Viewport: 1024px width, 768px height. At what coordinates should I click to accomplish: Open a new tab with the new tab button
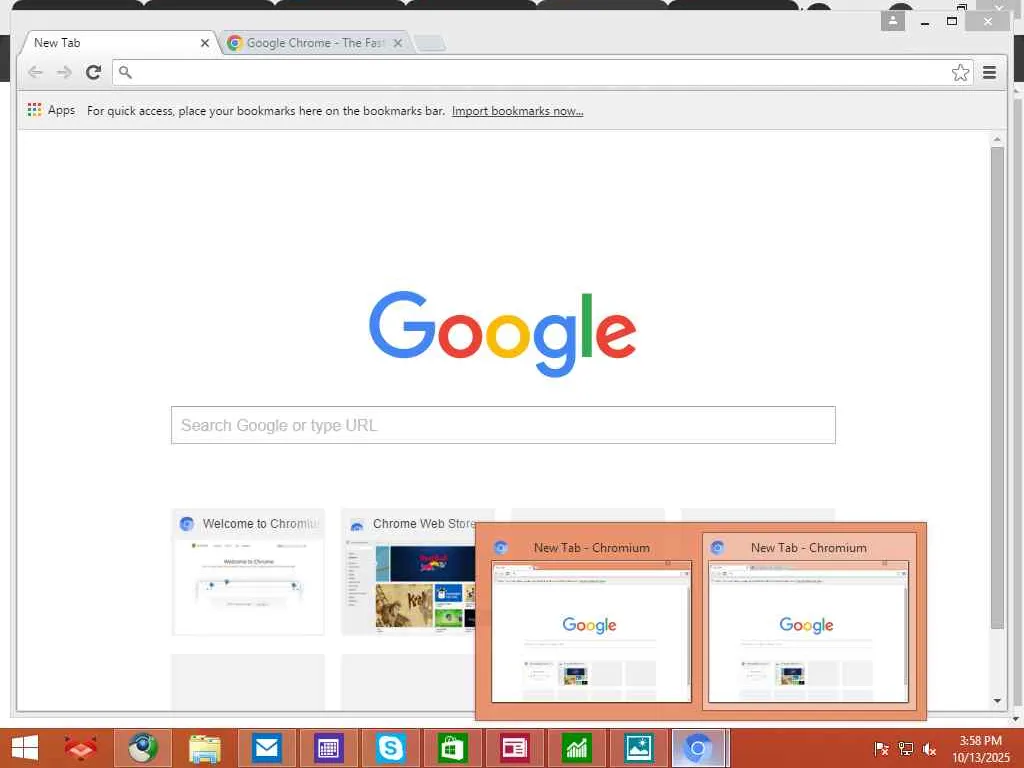(430, 44)
